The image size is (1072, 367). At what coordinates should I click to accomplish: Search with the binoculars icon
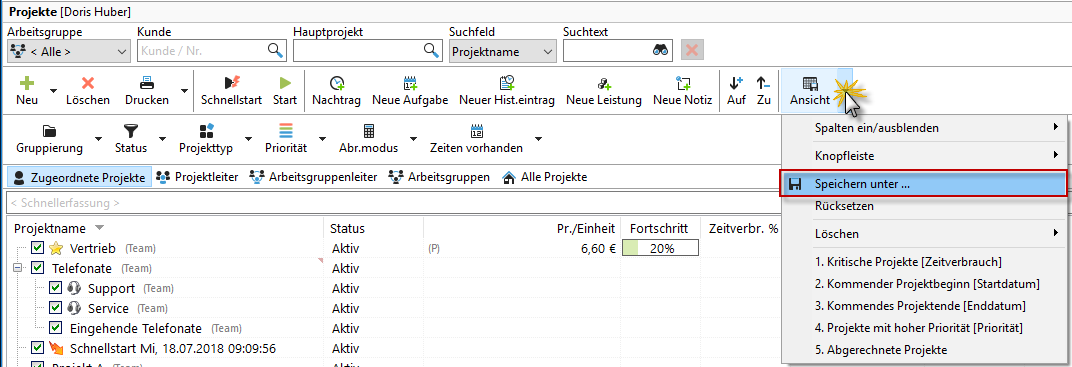(660, 50)
